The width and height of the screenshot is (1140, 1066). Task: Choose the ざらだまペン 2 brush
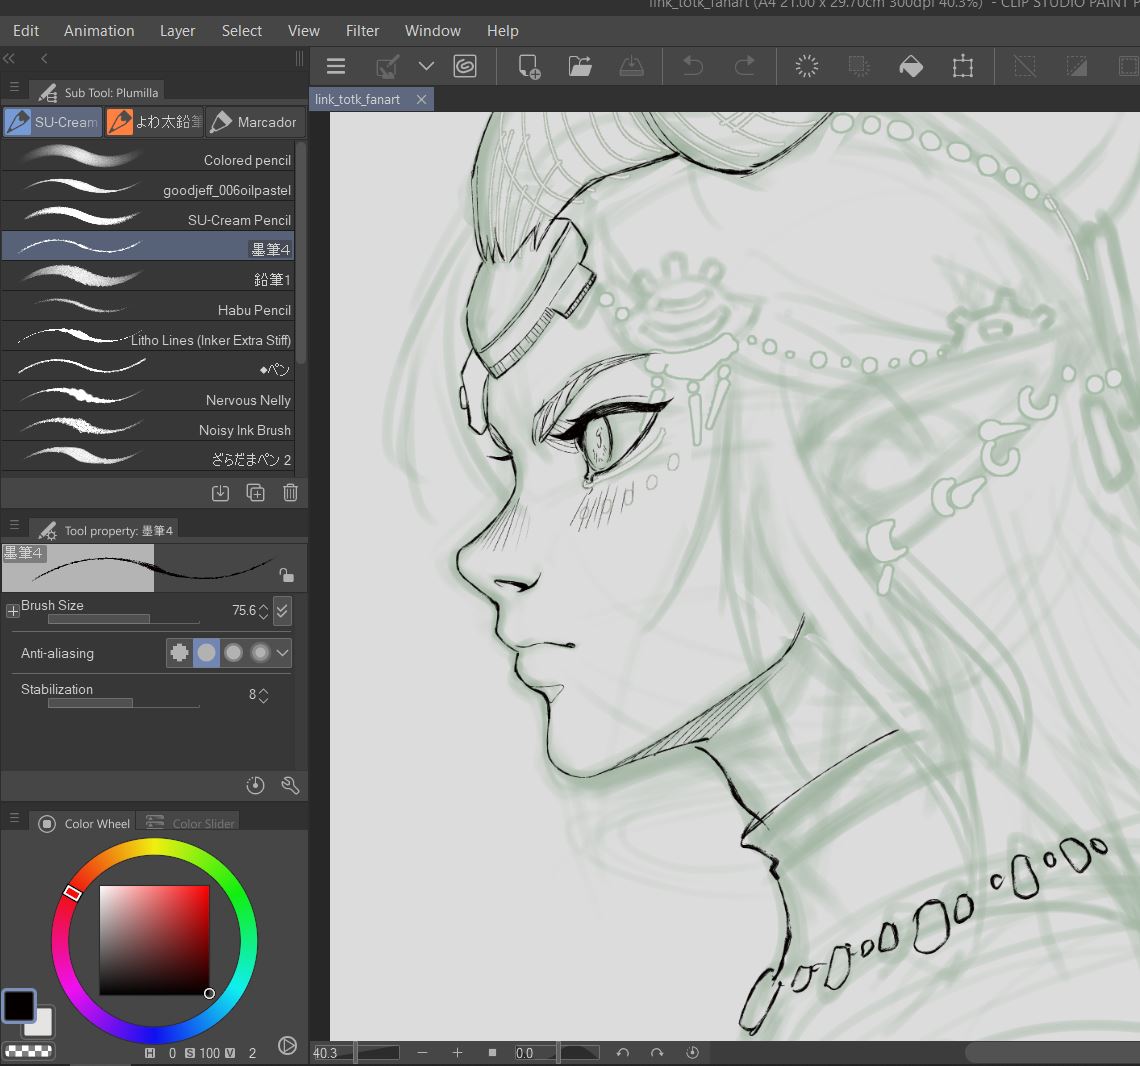(x=148, y=456)
